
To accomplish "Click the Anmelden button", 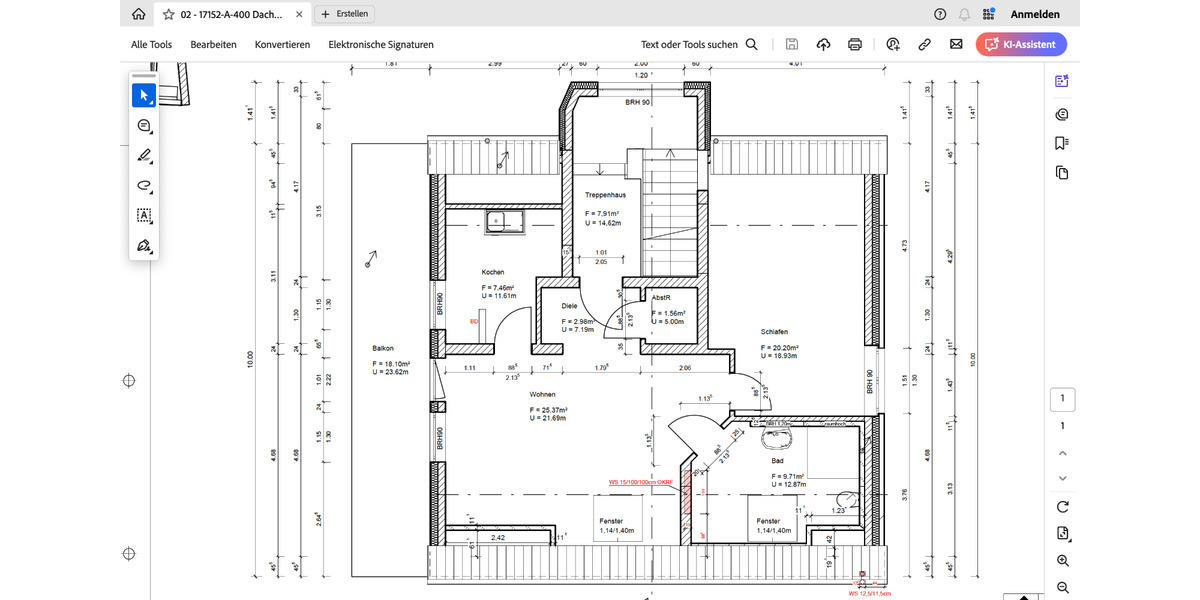I will point(1035,14).
